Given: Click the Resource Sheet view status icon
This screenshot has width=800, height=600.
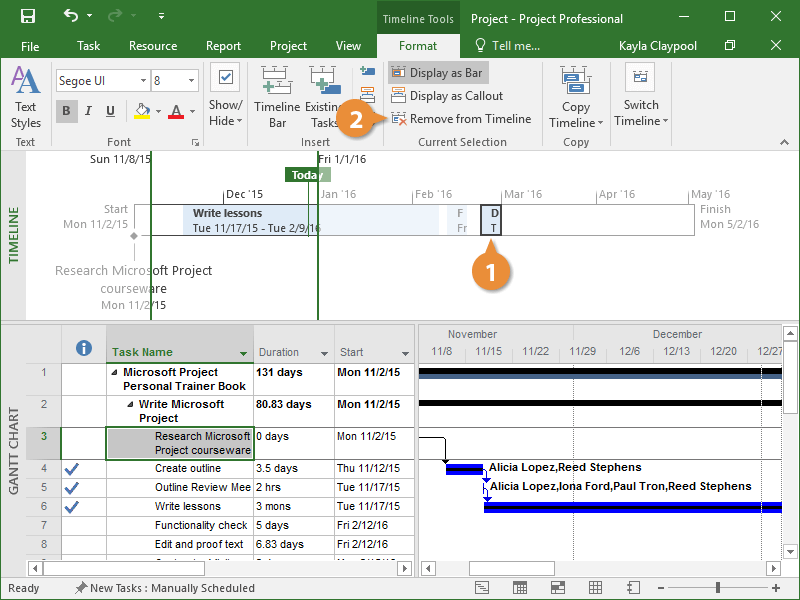Looking at the screenshot, I should [x=596, y=588].
